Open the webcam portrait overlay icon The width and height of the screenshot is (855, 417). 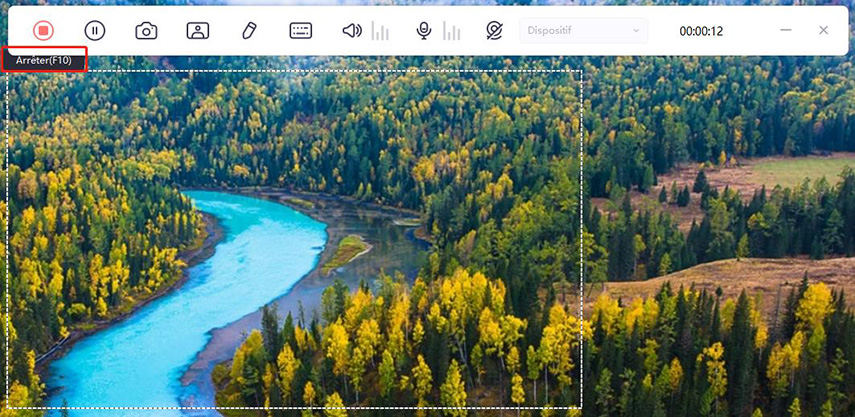point(198,31)
